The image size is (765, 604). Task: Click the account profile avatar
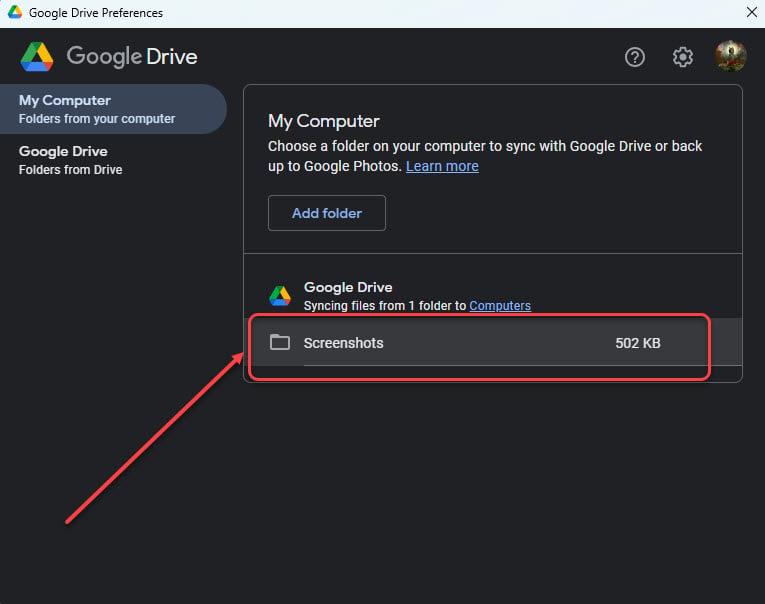point(730,56)
